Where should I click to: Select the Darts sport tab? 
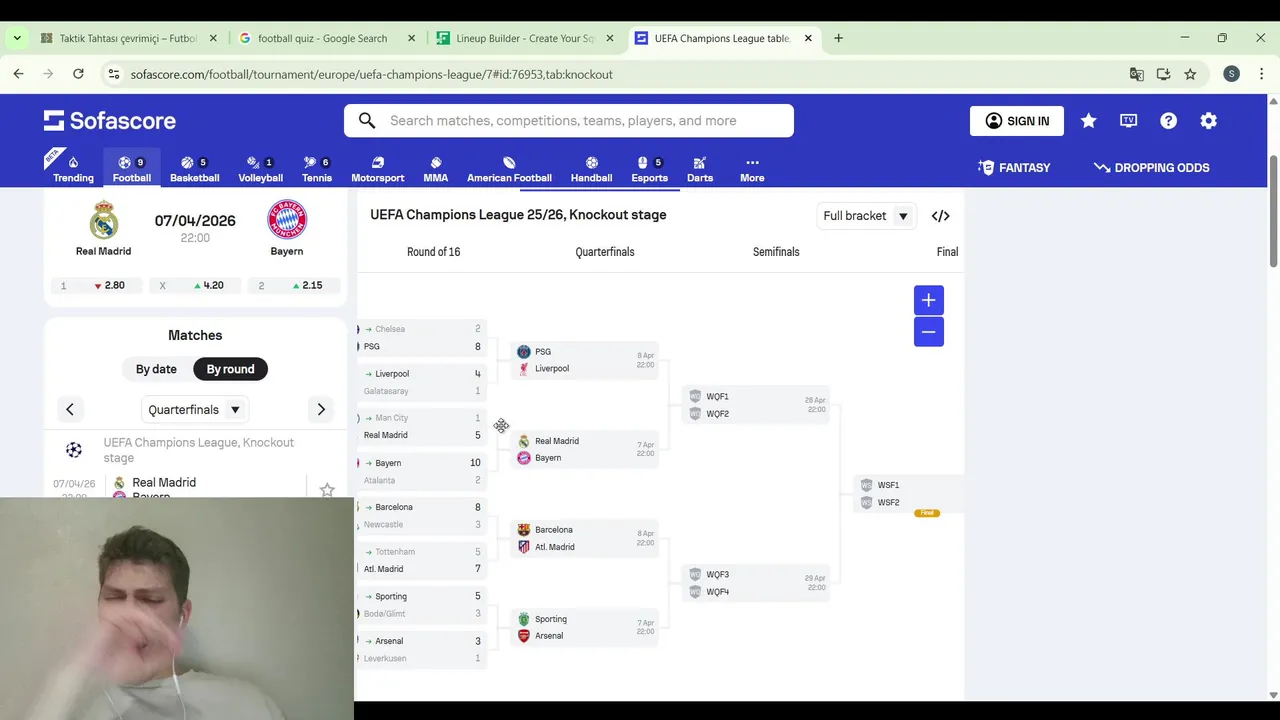[700, 169]
